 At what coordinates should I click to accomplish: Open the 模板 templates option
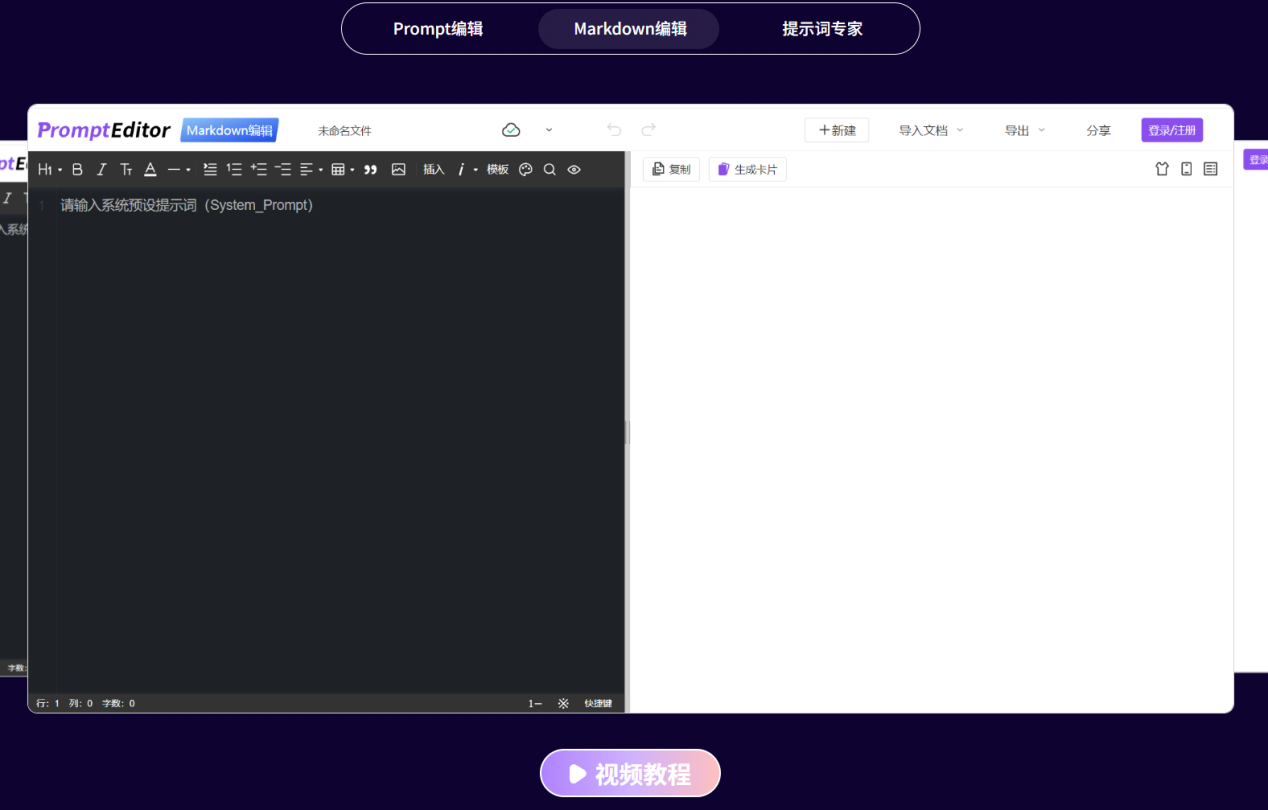tap(498, 170)
